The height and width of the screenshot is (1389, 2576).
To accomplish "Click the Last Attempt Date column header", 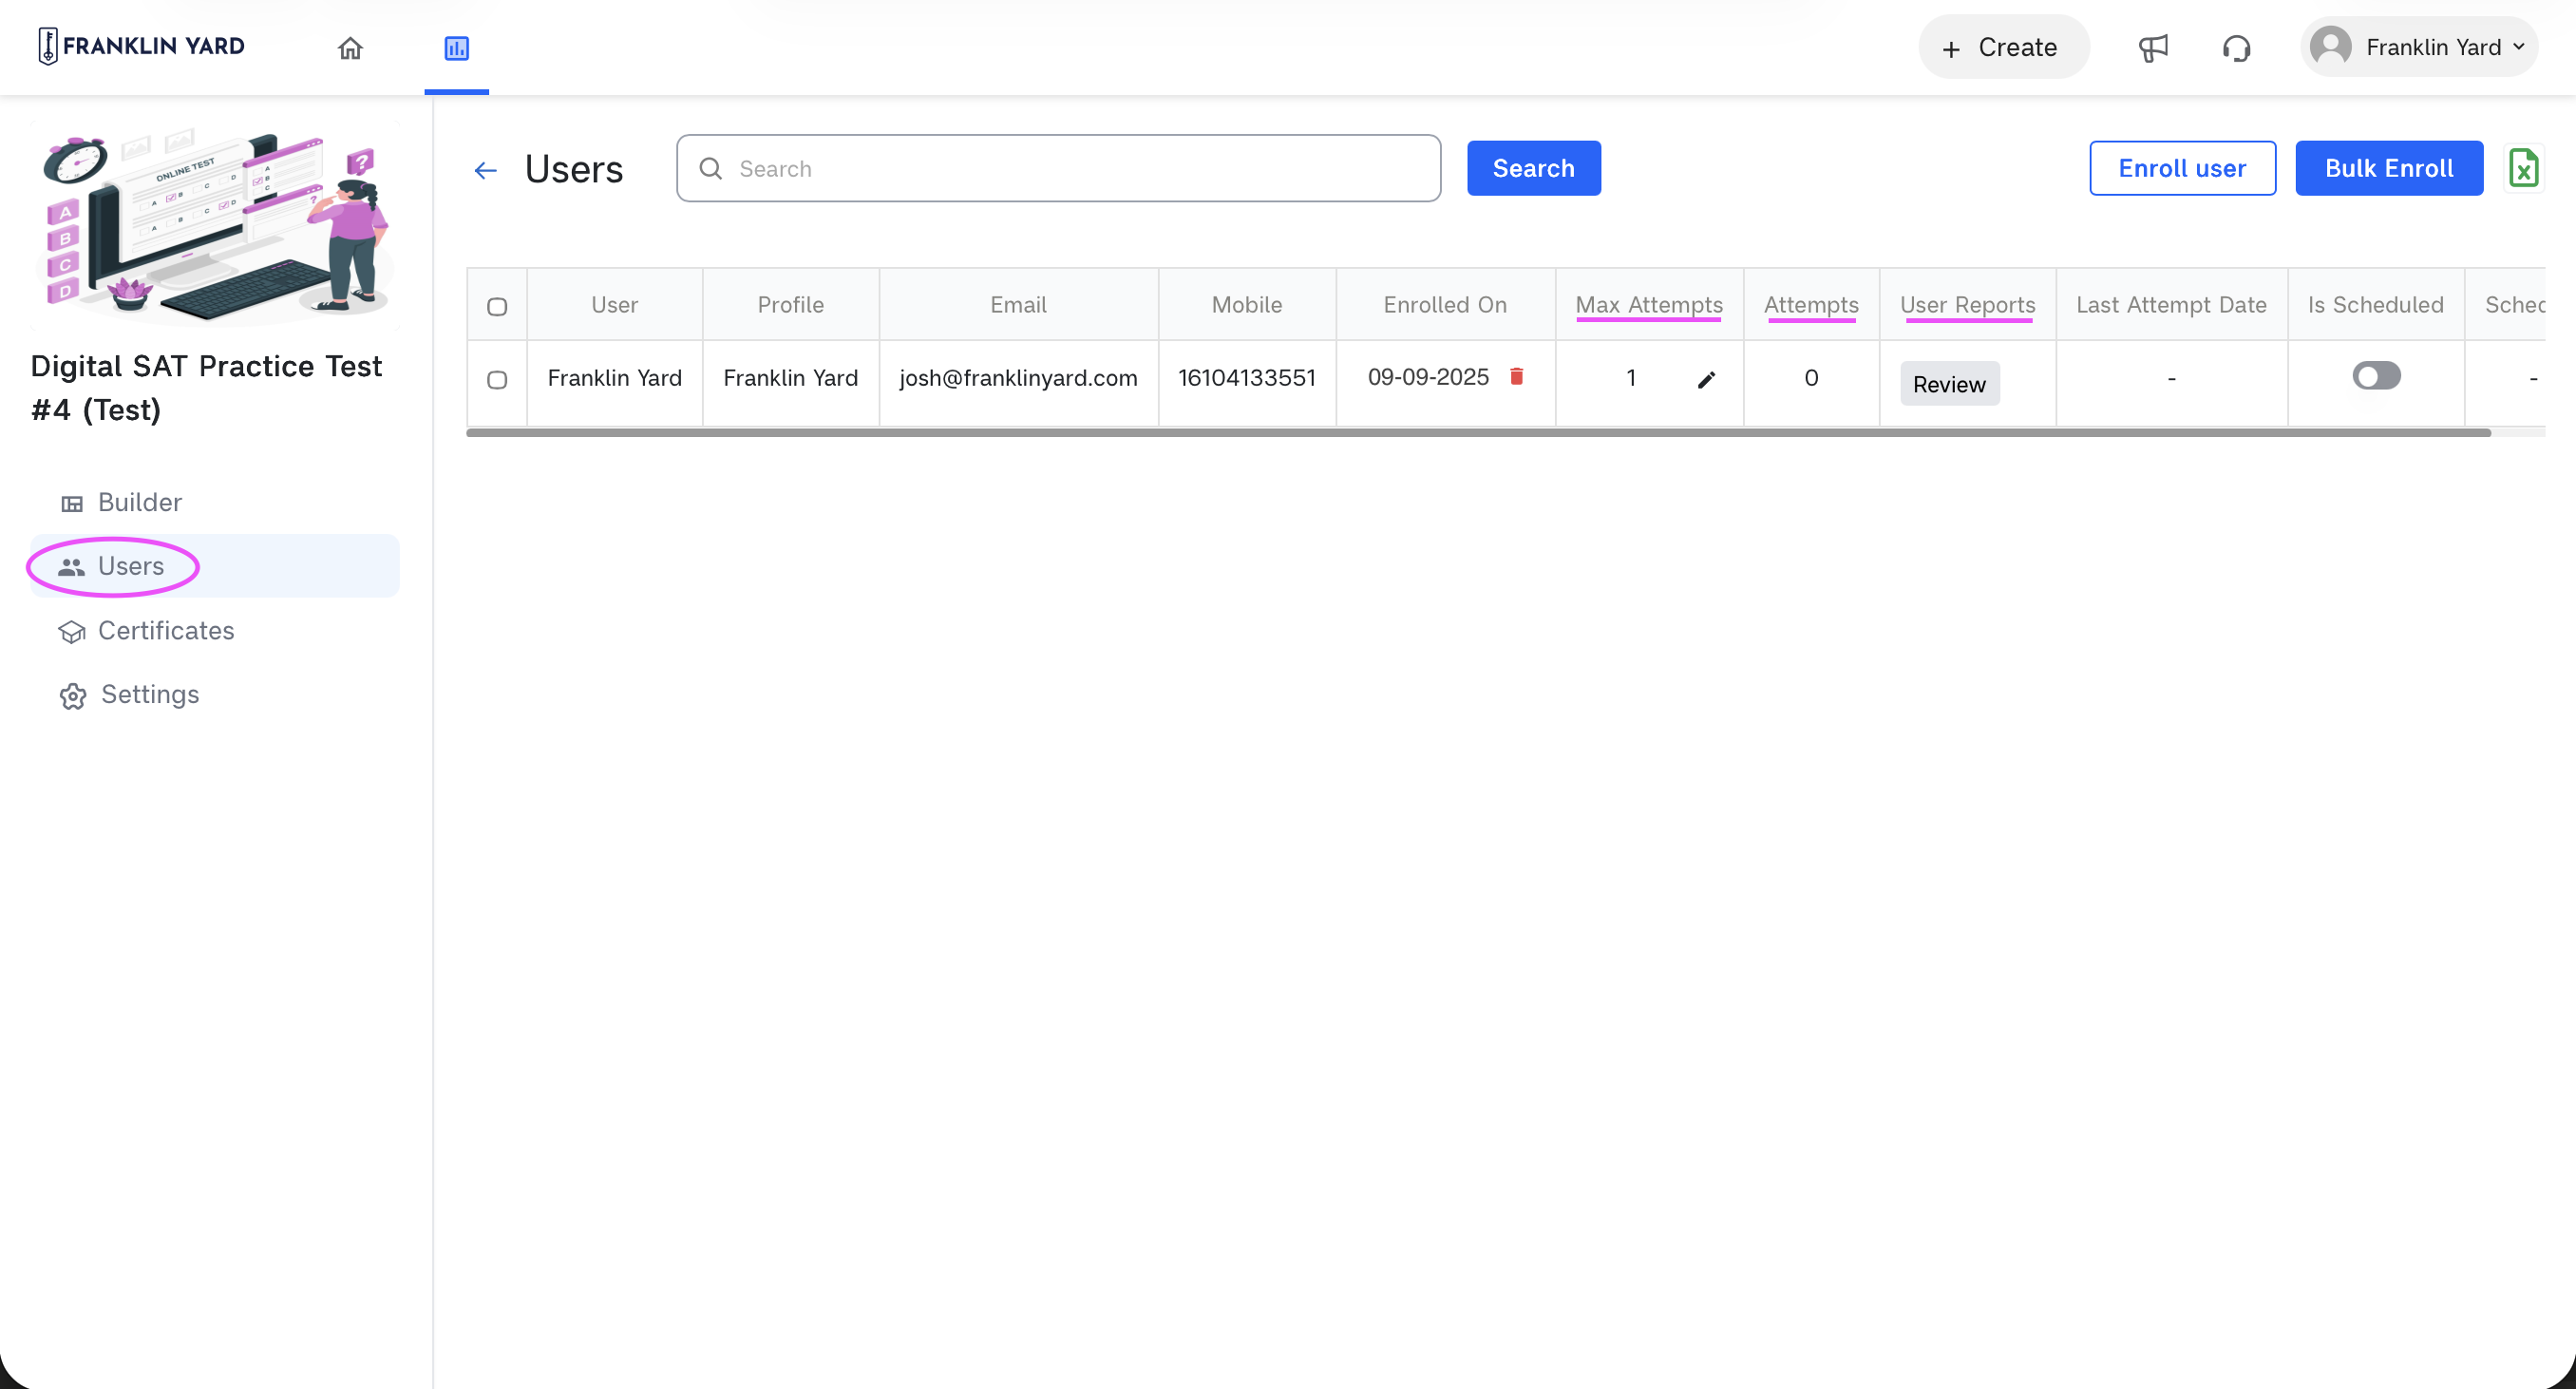I will coord(2171,305).
